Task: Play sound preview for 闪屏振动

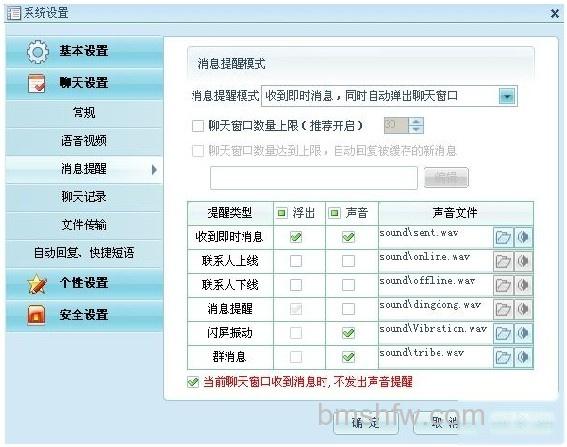Action: pyautogui.click(x=523, y=333)
